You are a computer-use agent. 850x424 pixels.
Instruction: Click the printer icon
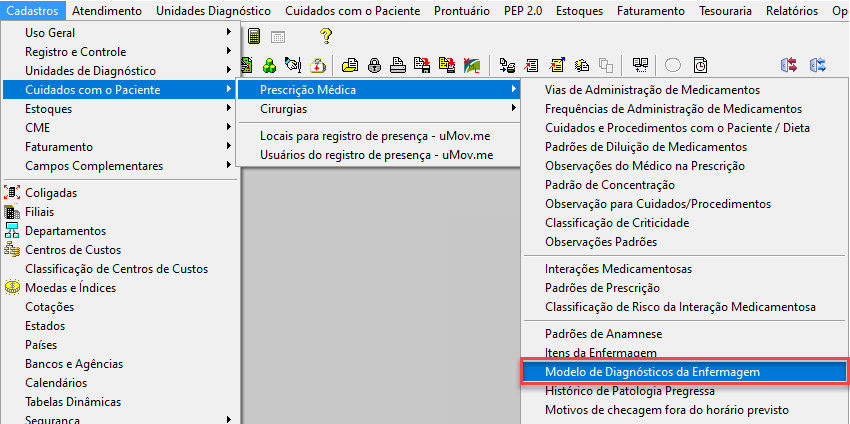pyautogui.click(x=398, y=66)
